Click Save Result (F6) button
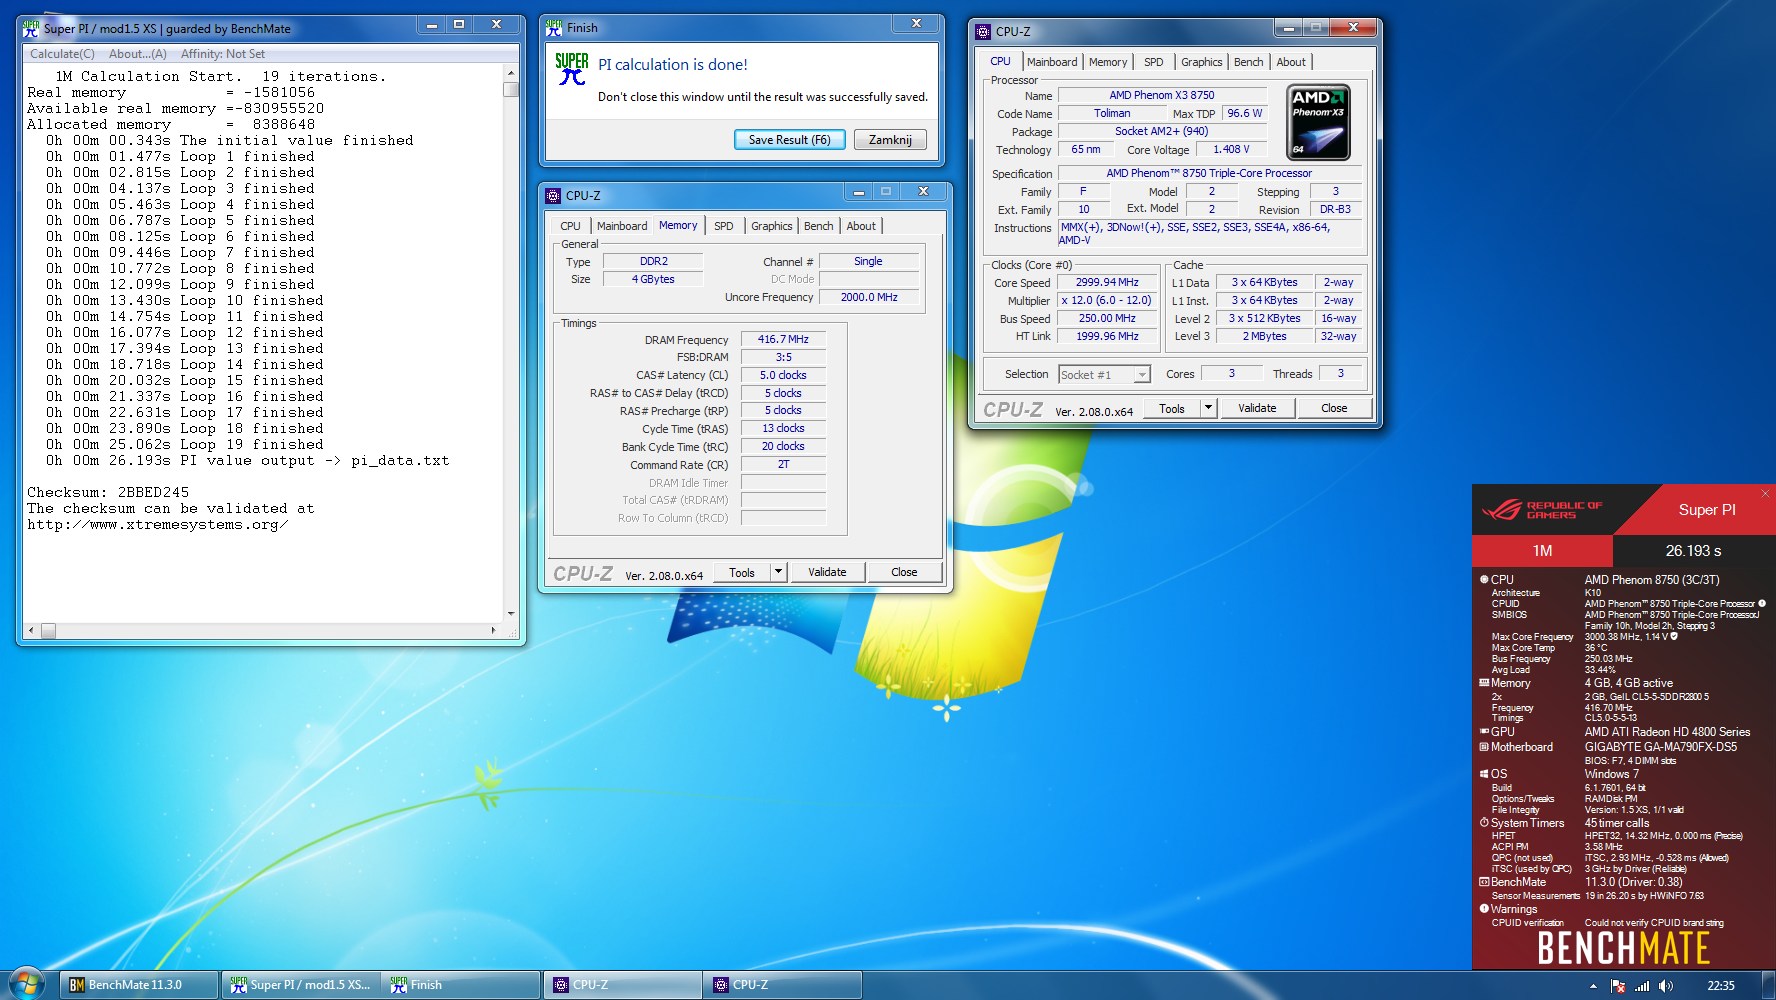The image size is (1776, 1000). 790,140
